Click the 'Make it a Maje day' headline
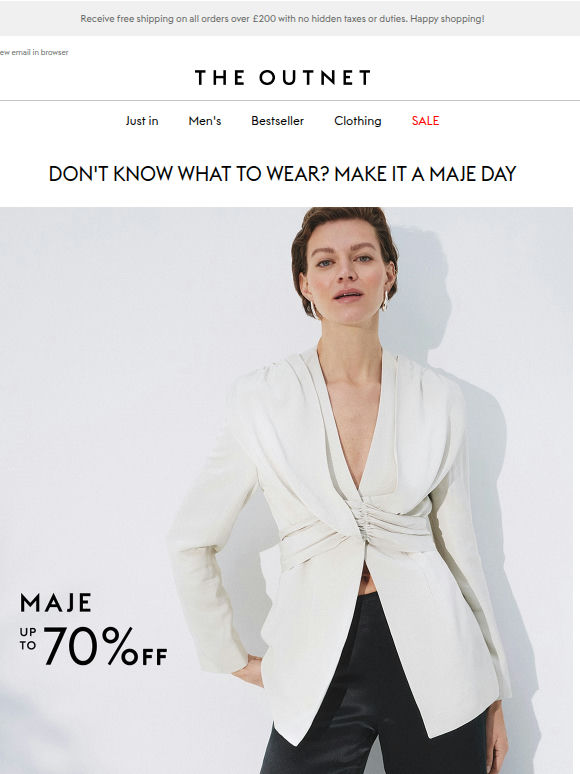The image size is (580, 774). click(x=282, y=174)
